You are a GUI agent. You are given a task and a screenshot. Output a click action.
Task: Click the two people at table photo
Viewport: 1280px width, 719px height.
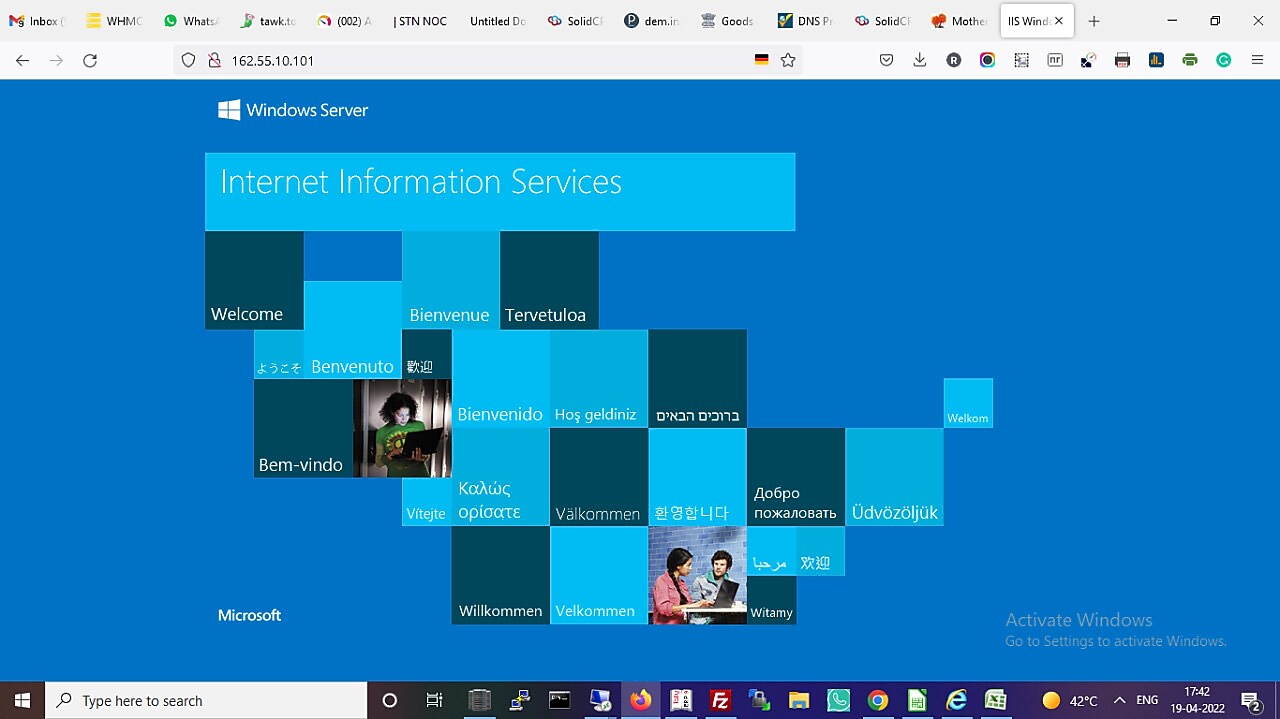click(697, 575)
